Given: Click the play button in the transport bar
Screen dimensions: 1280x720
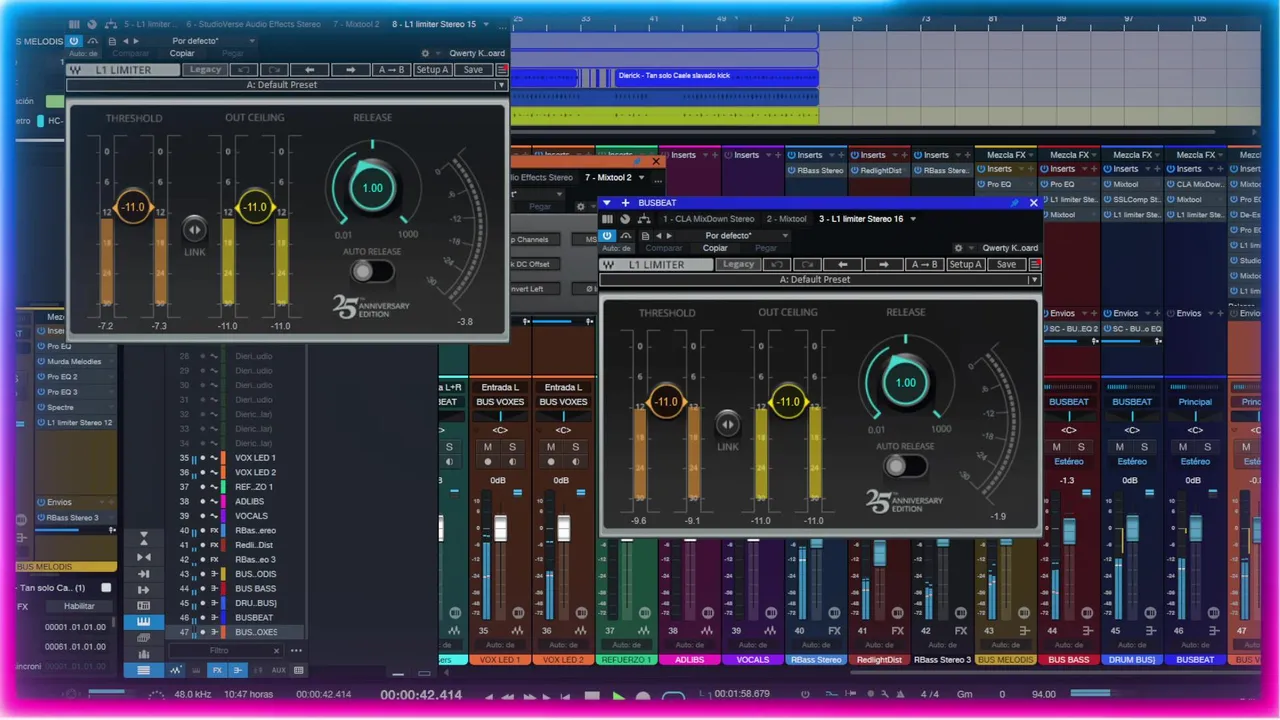Looking at the screenshot, I should [618, 696].
